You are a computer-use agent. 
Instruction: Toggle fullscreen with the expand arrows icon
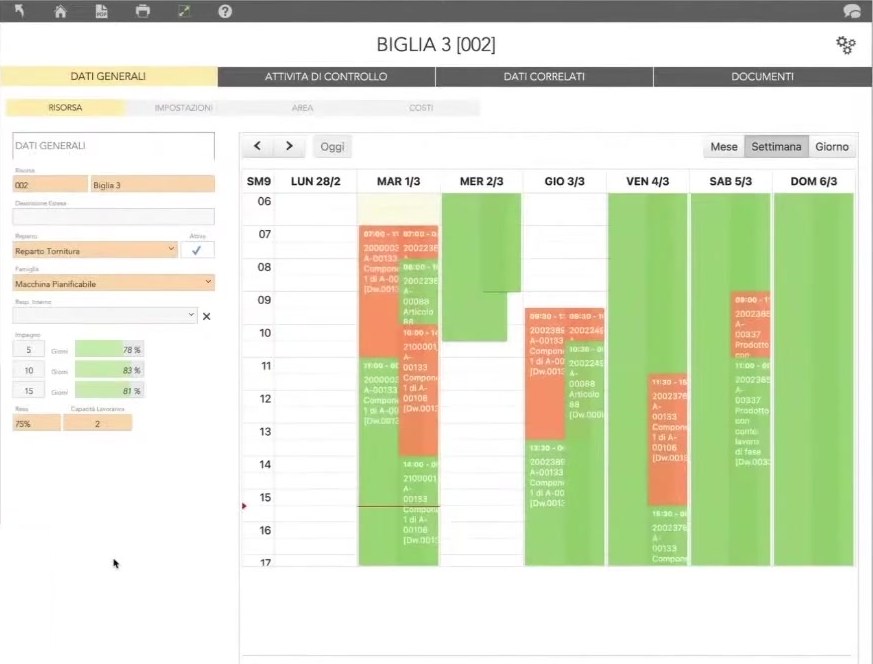[184, 11]
